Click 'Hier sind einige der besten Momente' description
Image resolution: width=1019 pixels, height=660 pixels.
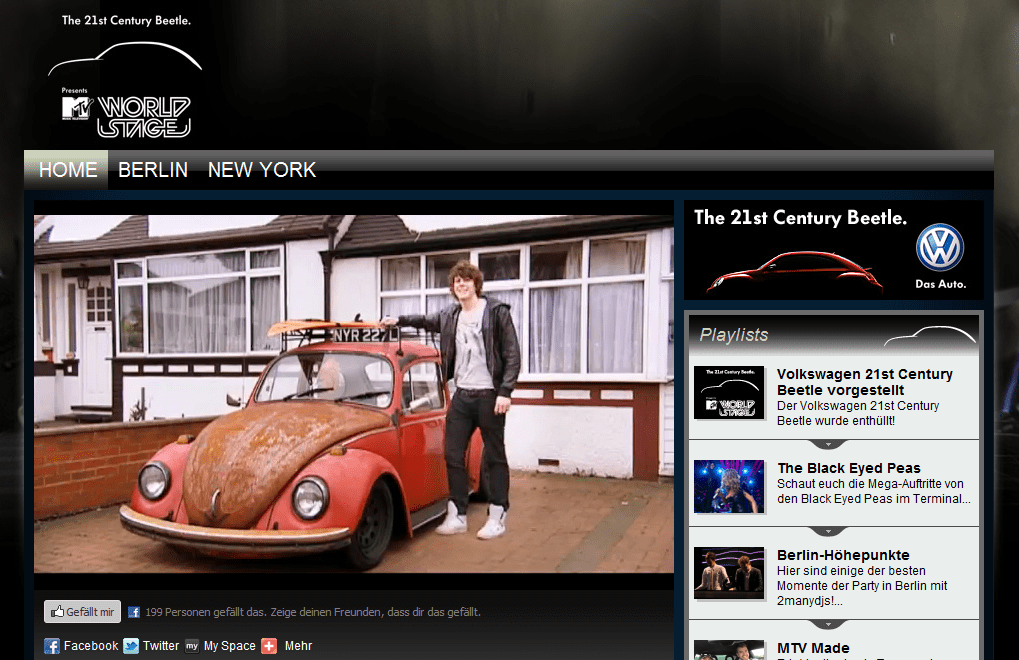click(x=862, y=586)
